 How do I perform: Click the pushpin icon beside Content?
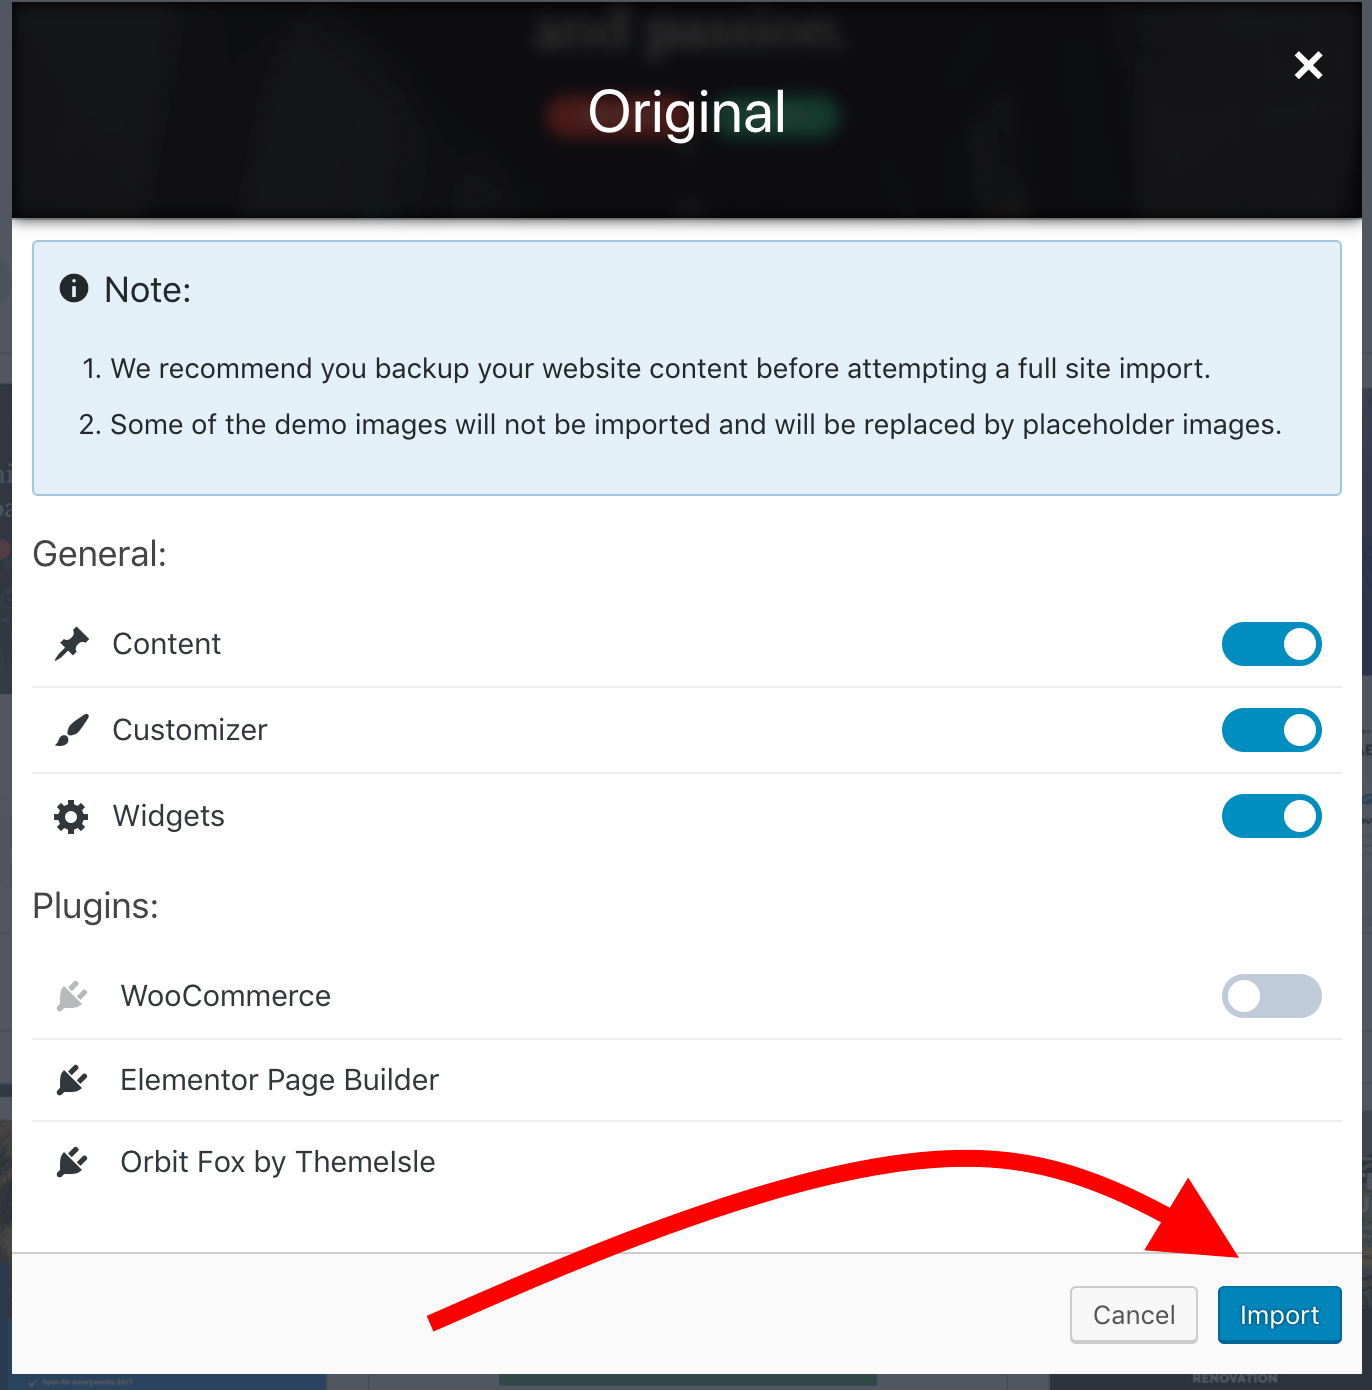pos(71,644)
